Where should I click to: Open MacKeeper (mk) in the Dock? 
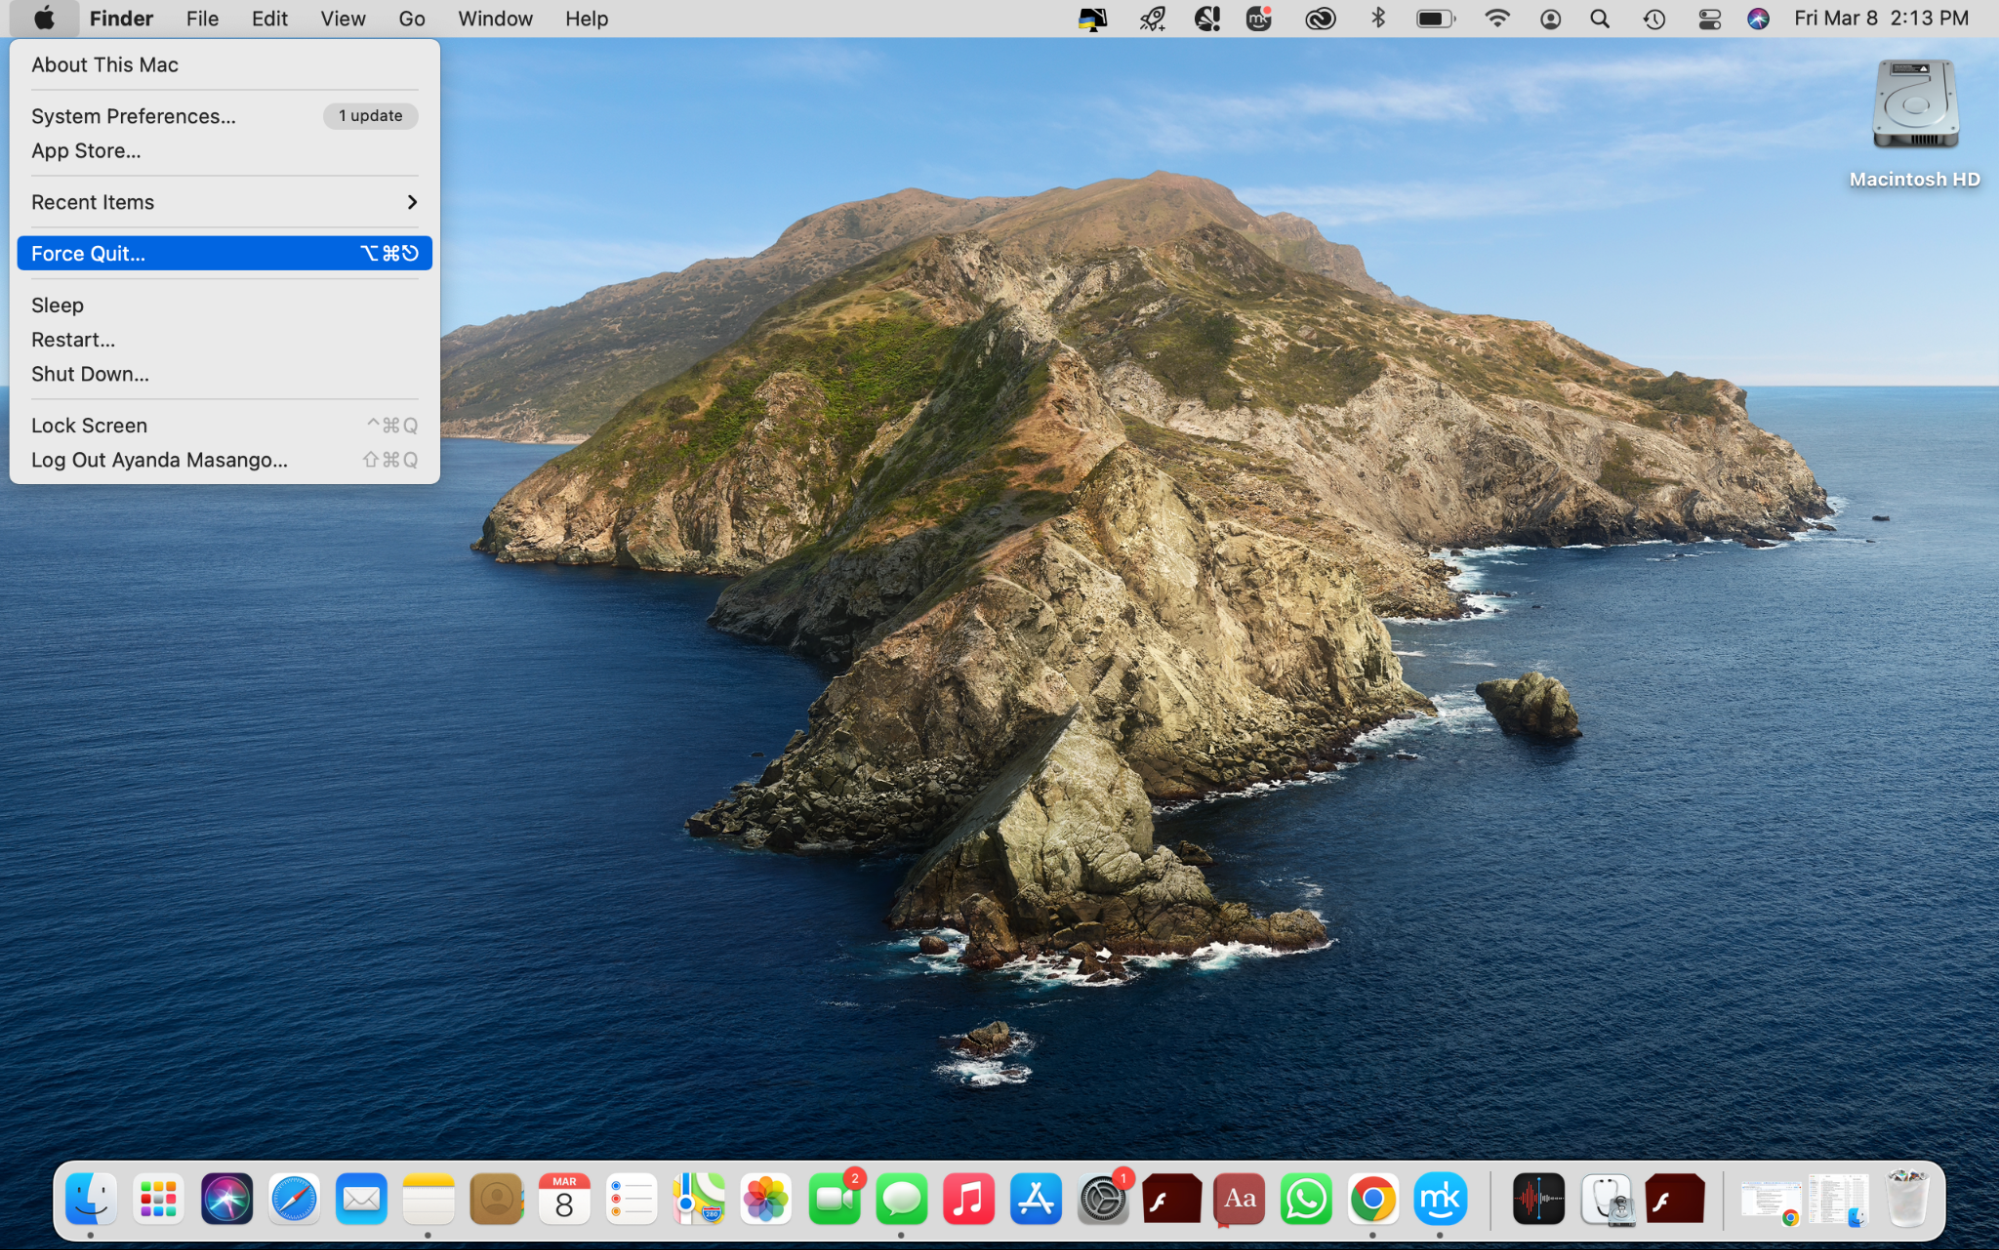1440,1199
